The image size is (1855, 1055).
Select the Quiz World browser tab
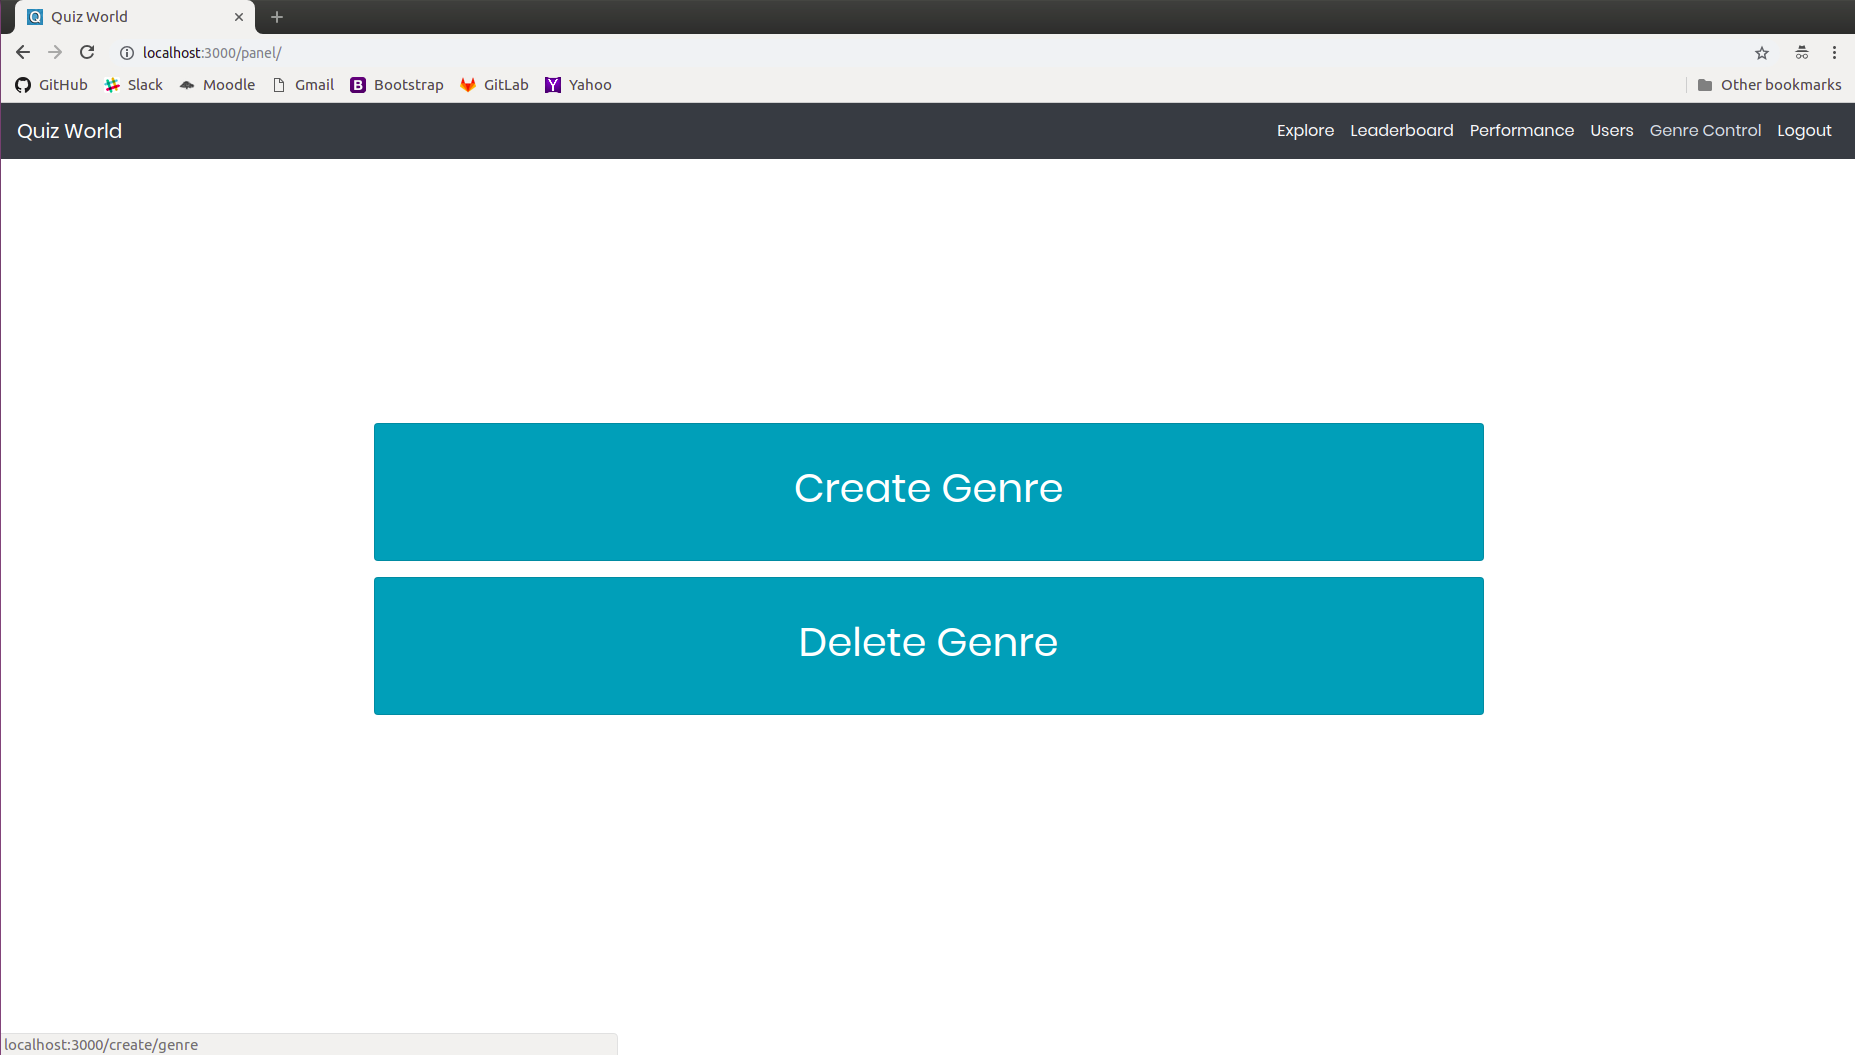click(134, 17)
